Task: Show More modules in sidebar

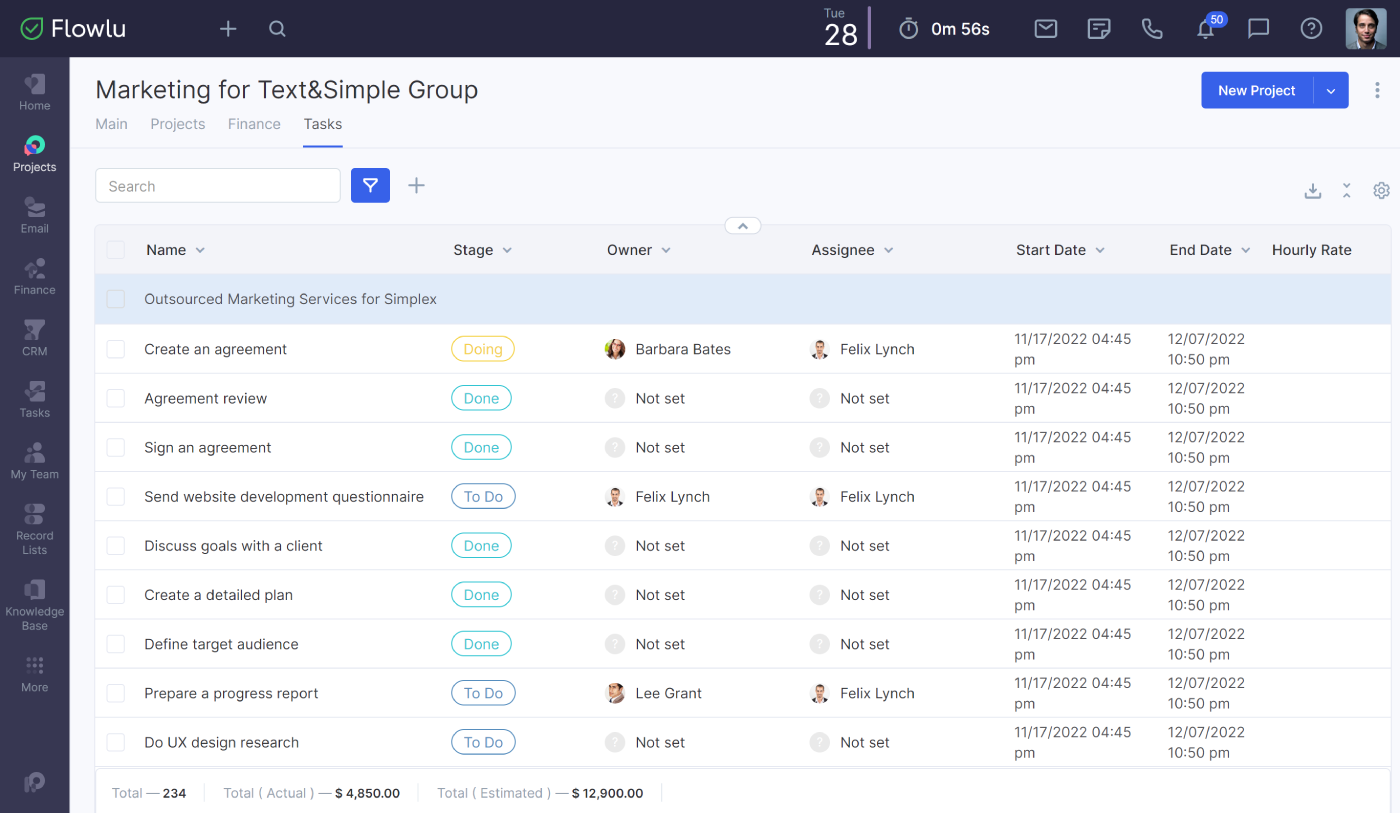Action: [35, 674]
